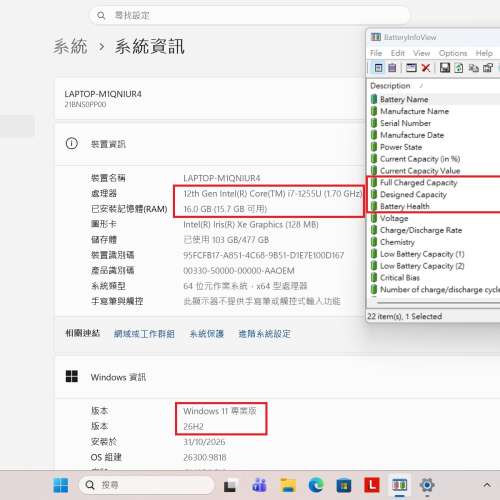Open the Windows Start button
Image resolution: width=500 pixels, height=500 pixels.
(x=61, y=485)
